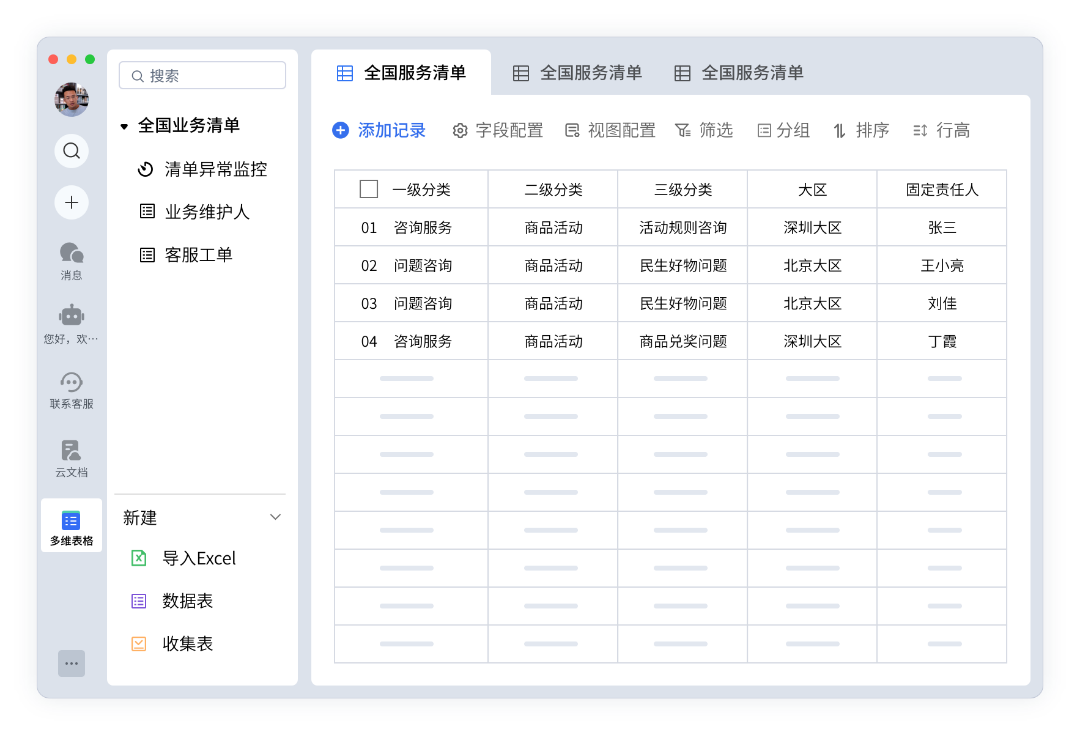Screen dimensions: 1080x730
Task: Create a new 收集表
Action: click(x=172, y=644)
